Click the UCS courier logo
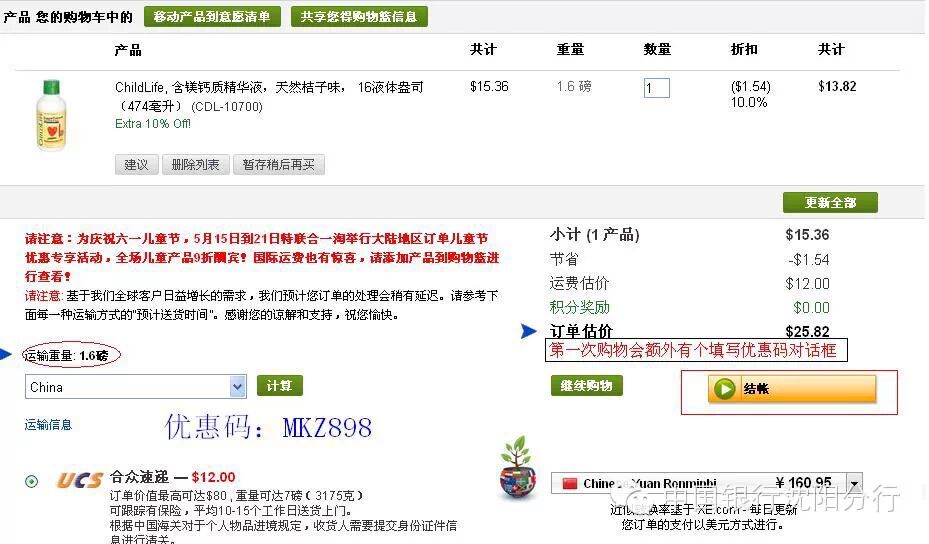This screenshot has width=929, height=544. pos(80,479)
